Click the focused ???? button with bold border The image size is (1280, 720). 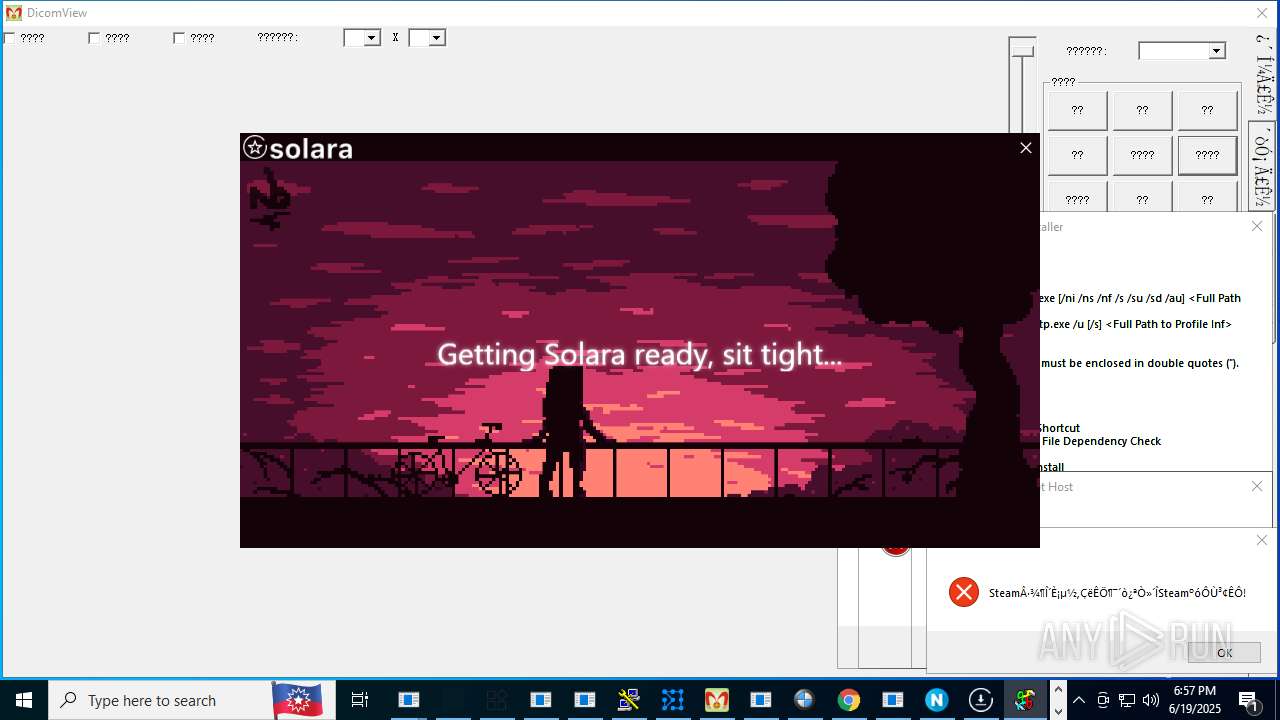(x=1207, y=155)
